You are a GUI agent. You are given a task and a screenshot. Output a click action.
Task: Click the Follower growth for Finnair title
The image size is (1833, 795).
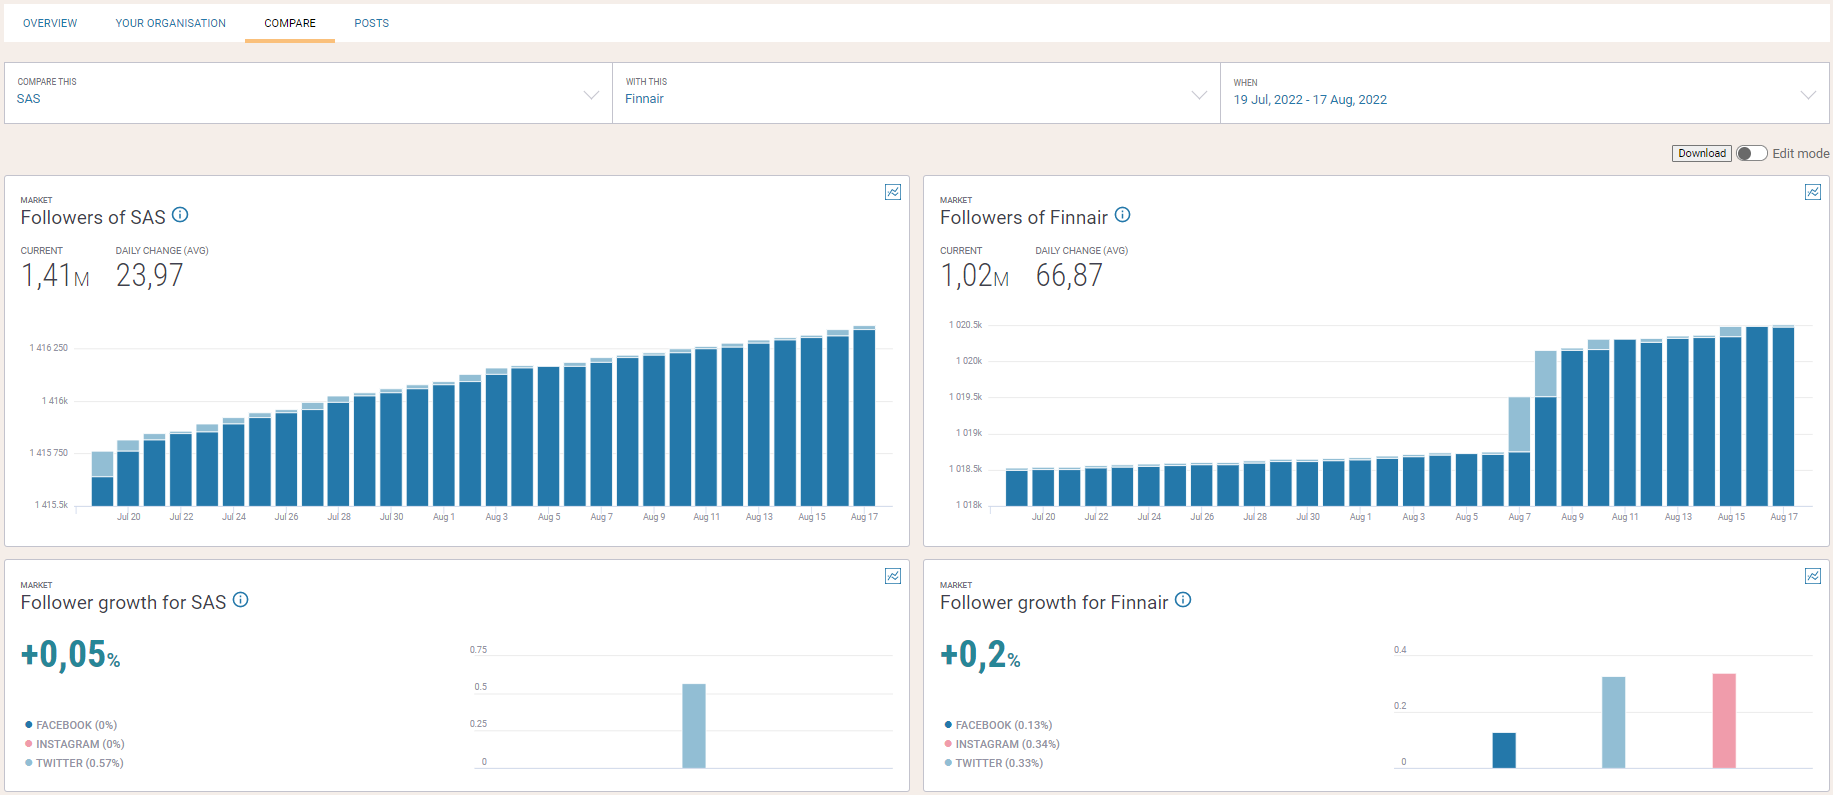point(1054,602)
